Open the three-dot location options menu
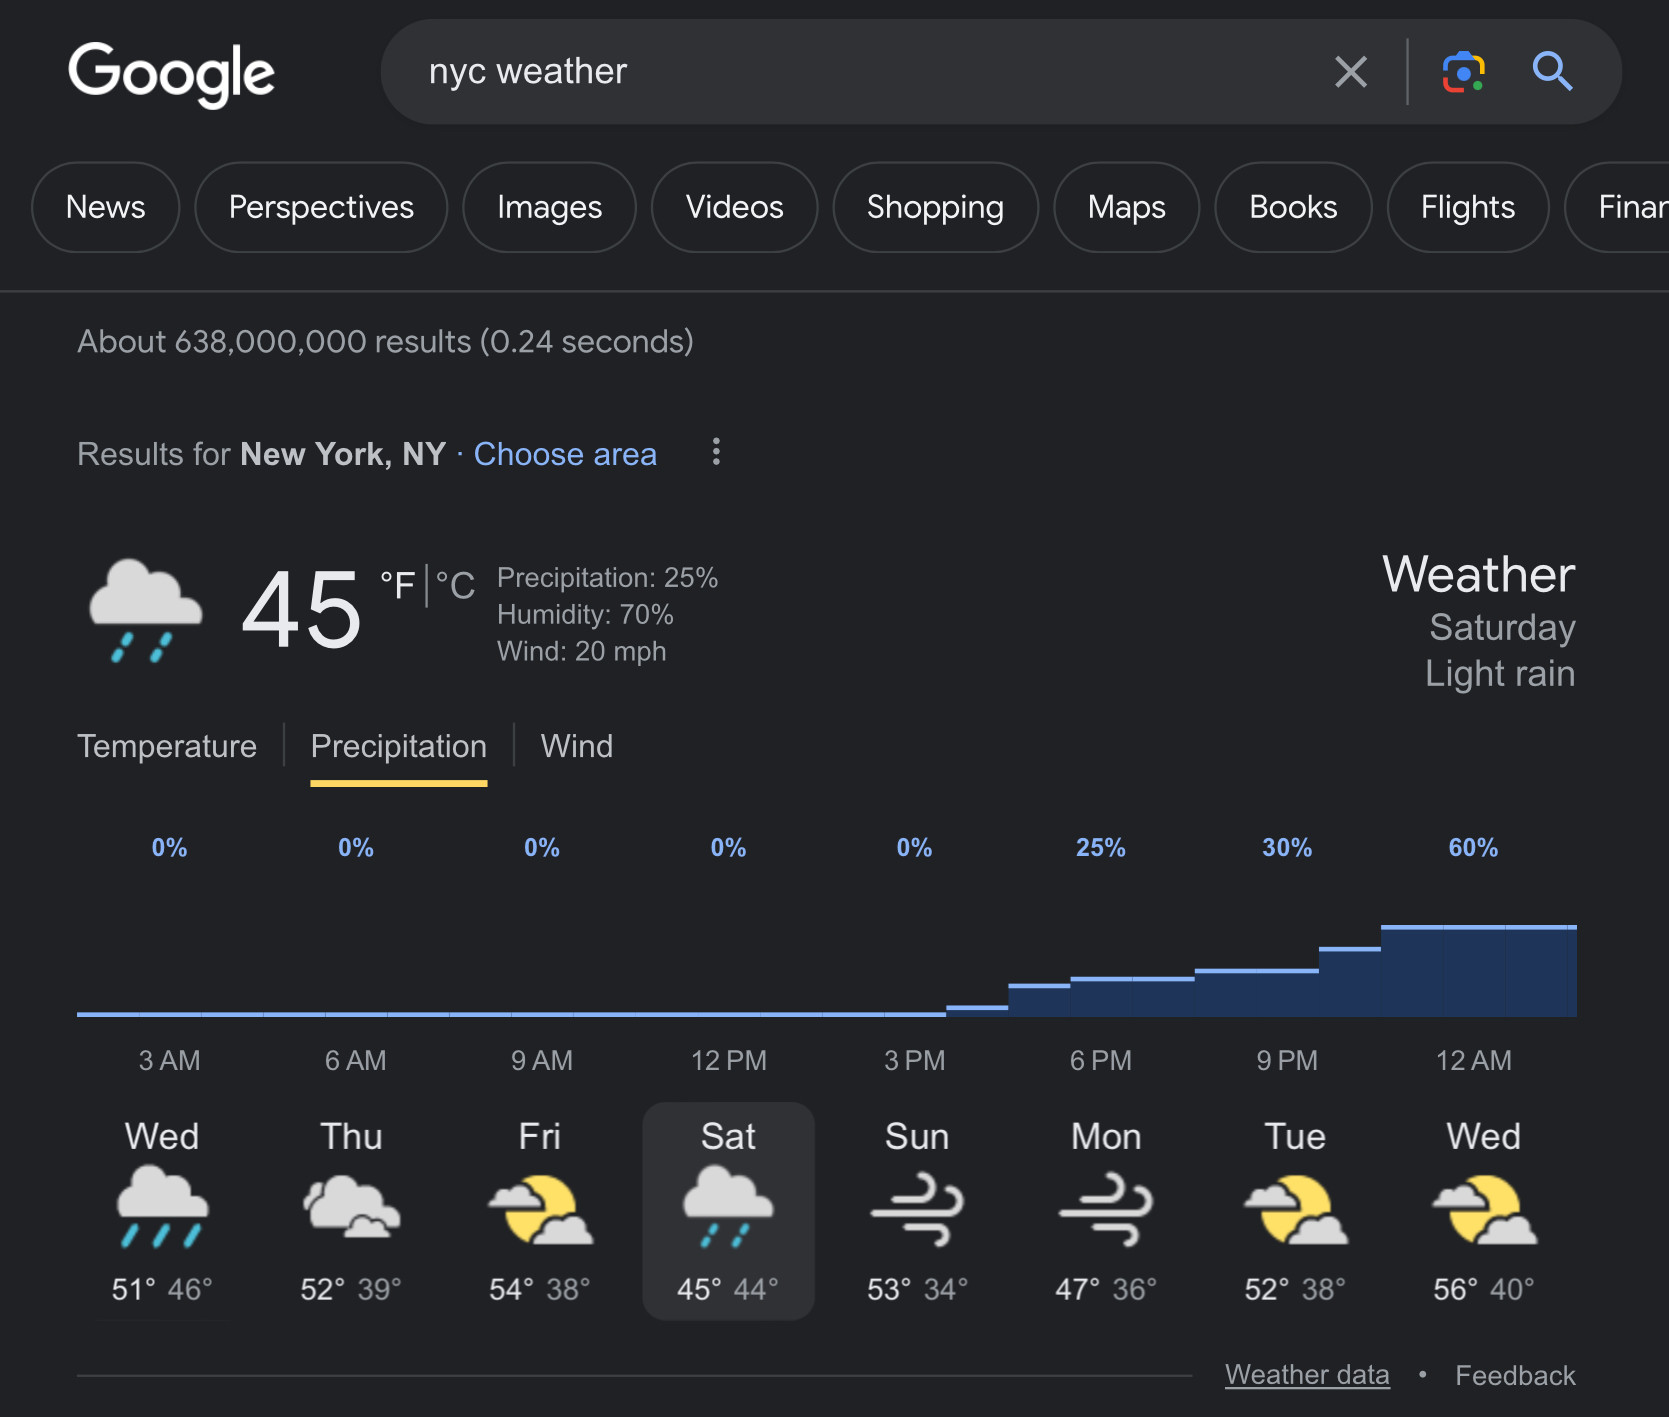Viewport: 1669px width, 1417px height. (x=716, y=452)
